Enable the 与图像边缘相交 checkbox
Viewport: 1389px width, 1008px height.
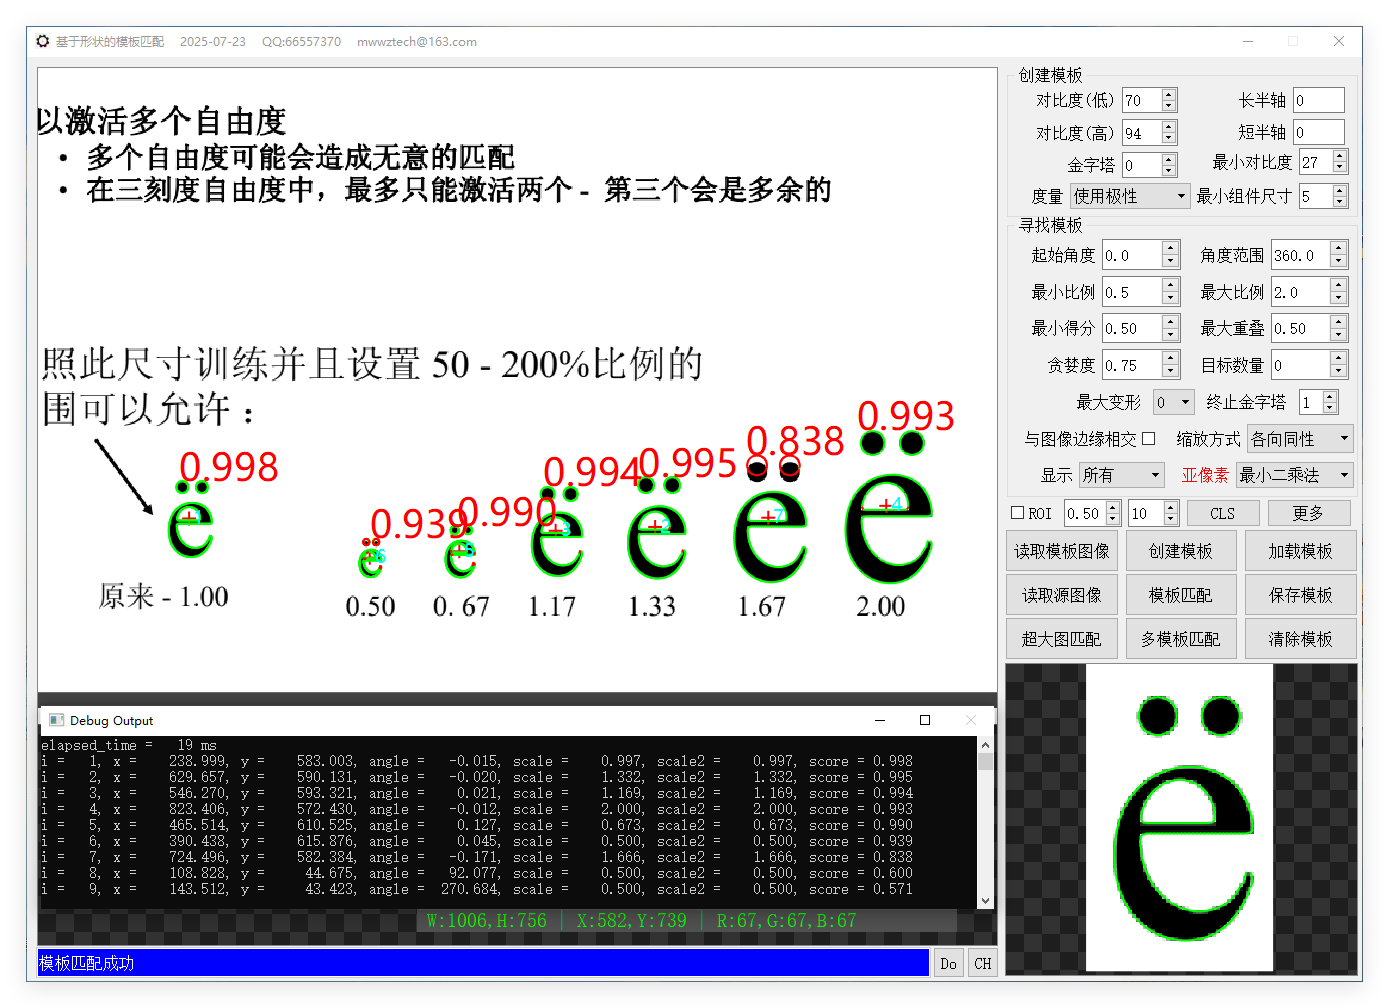point(1148,438)
